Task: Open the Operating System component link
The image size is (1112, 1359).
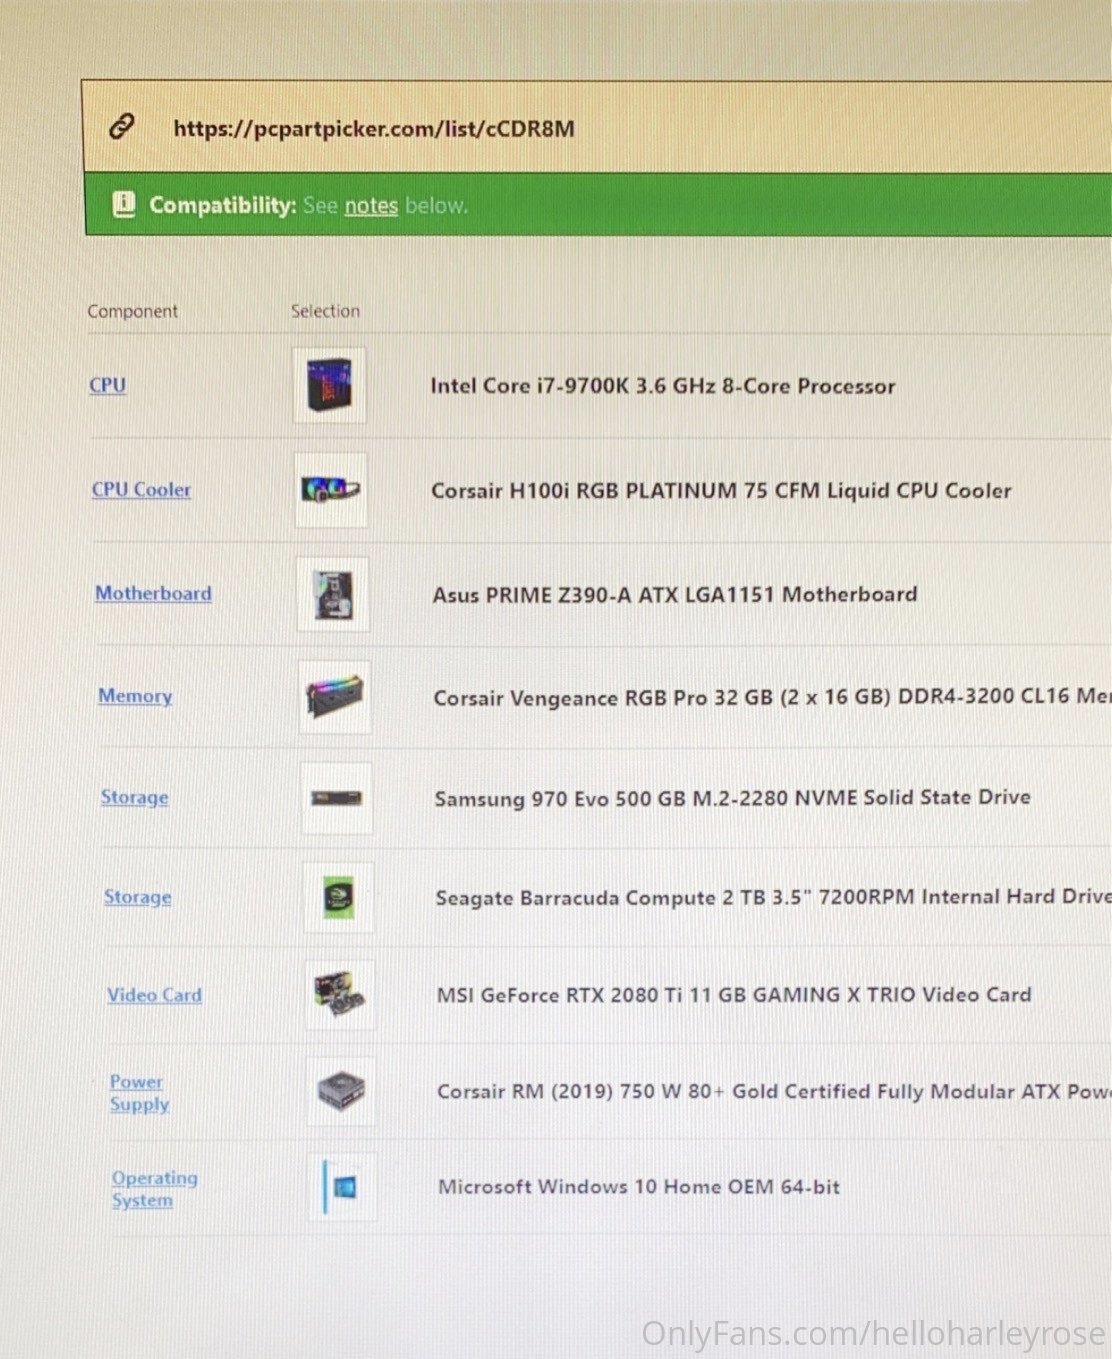Action: pos(154,1189)
